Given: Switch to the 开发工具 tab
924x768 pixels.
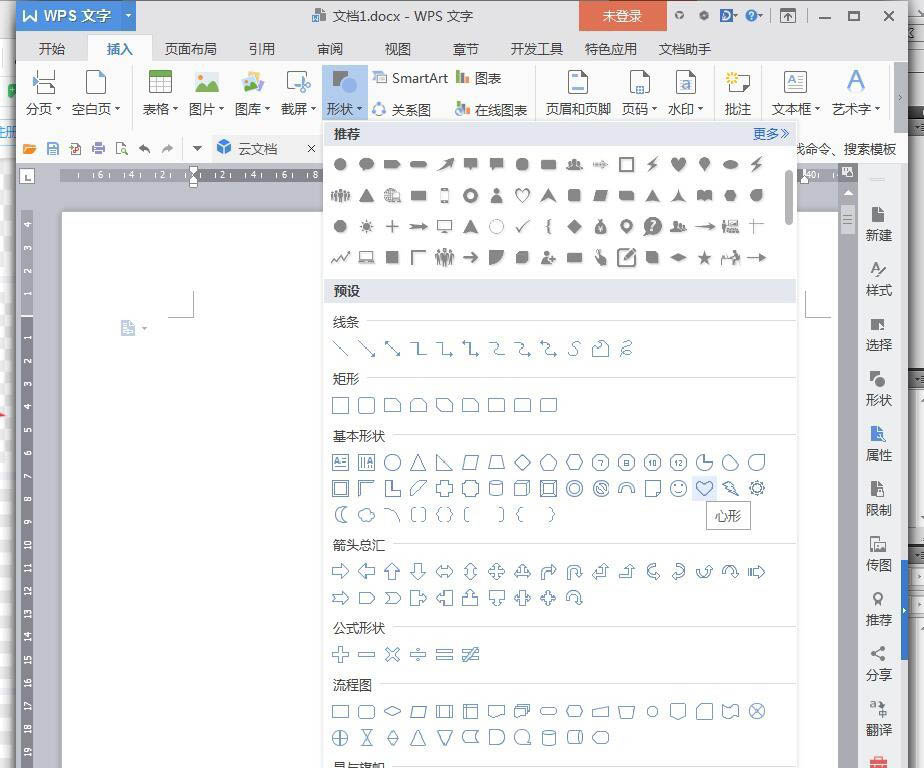Looking at the screenshot, I should pos(536,49).
